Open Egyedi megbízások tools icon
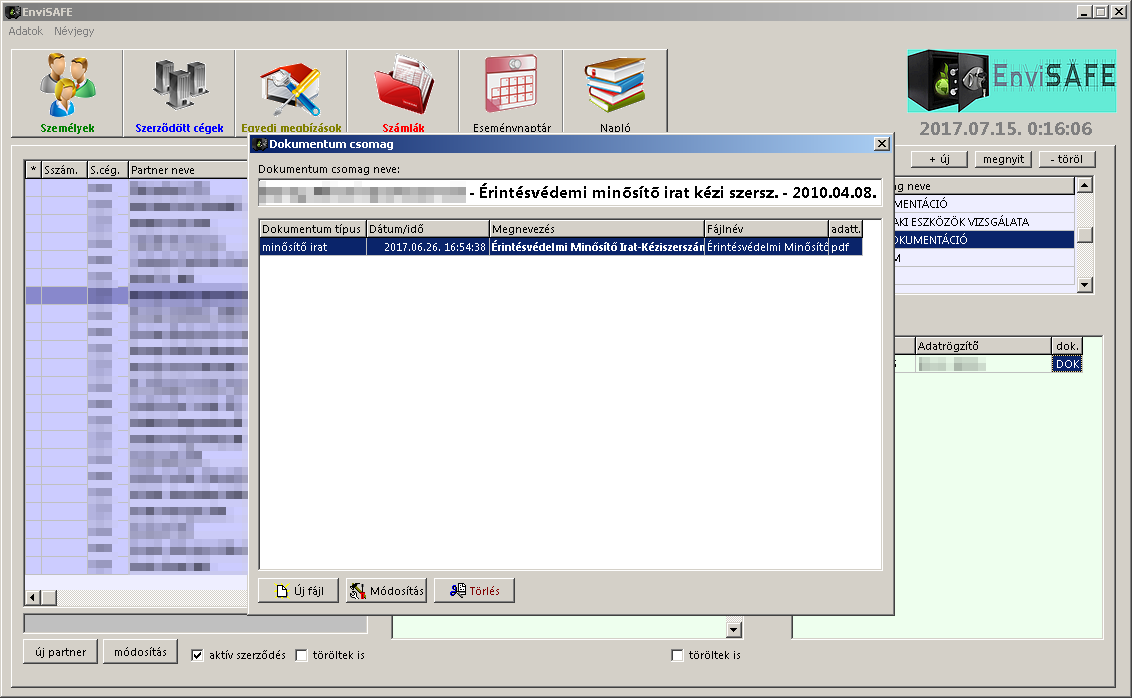The height and width of the screenshot is (698, 1132). [x=291, y=92]
